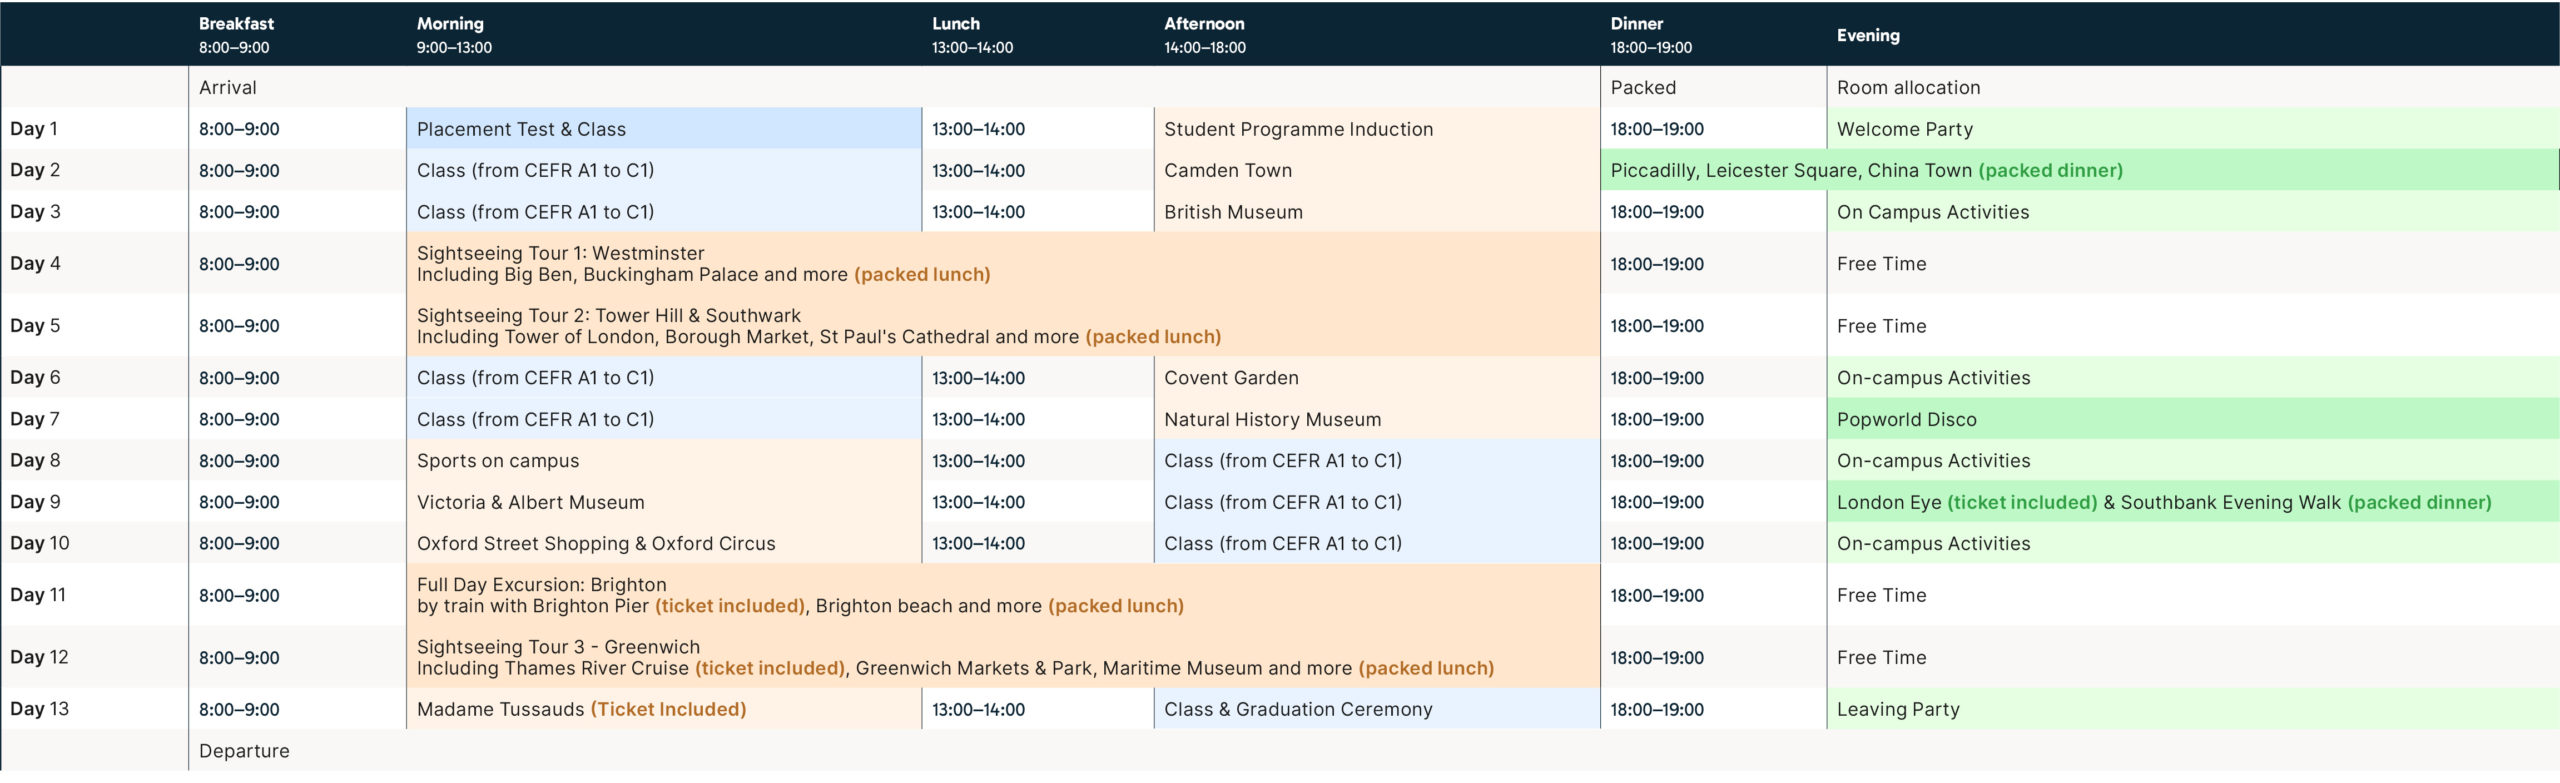Click Oxford Street Shopping & Oxford Circus
2560x783 pixels.
point(596,544)
